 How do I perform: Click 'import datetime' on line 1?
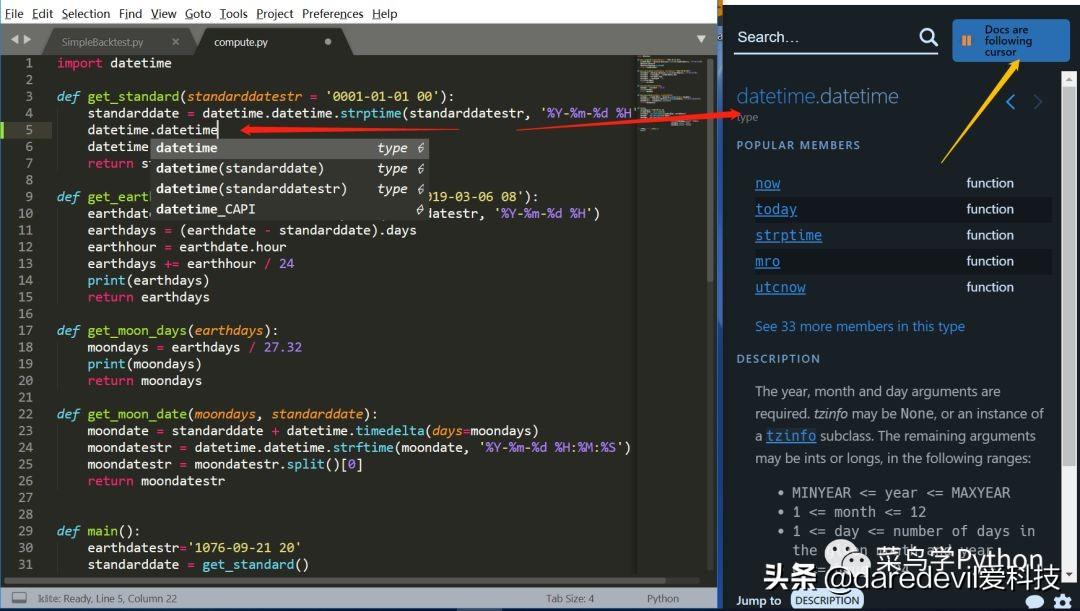114,63
